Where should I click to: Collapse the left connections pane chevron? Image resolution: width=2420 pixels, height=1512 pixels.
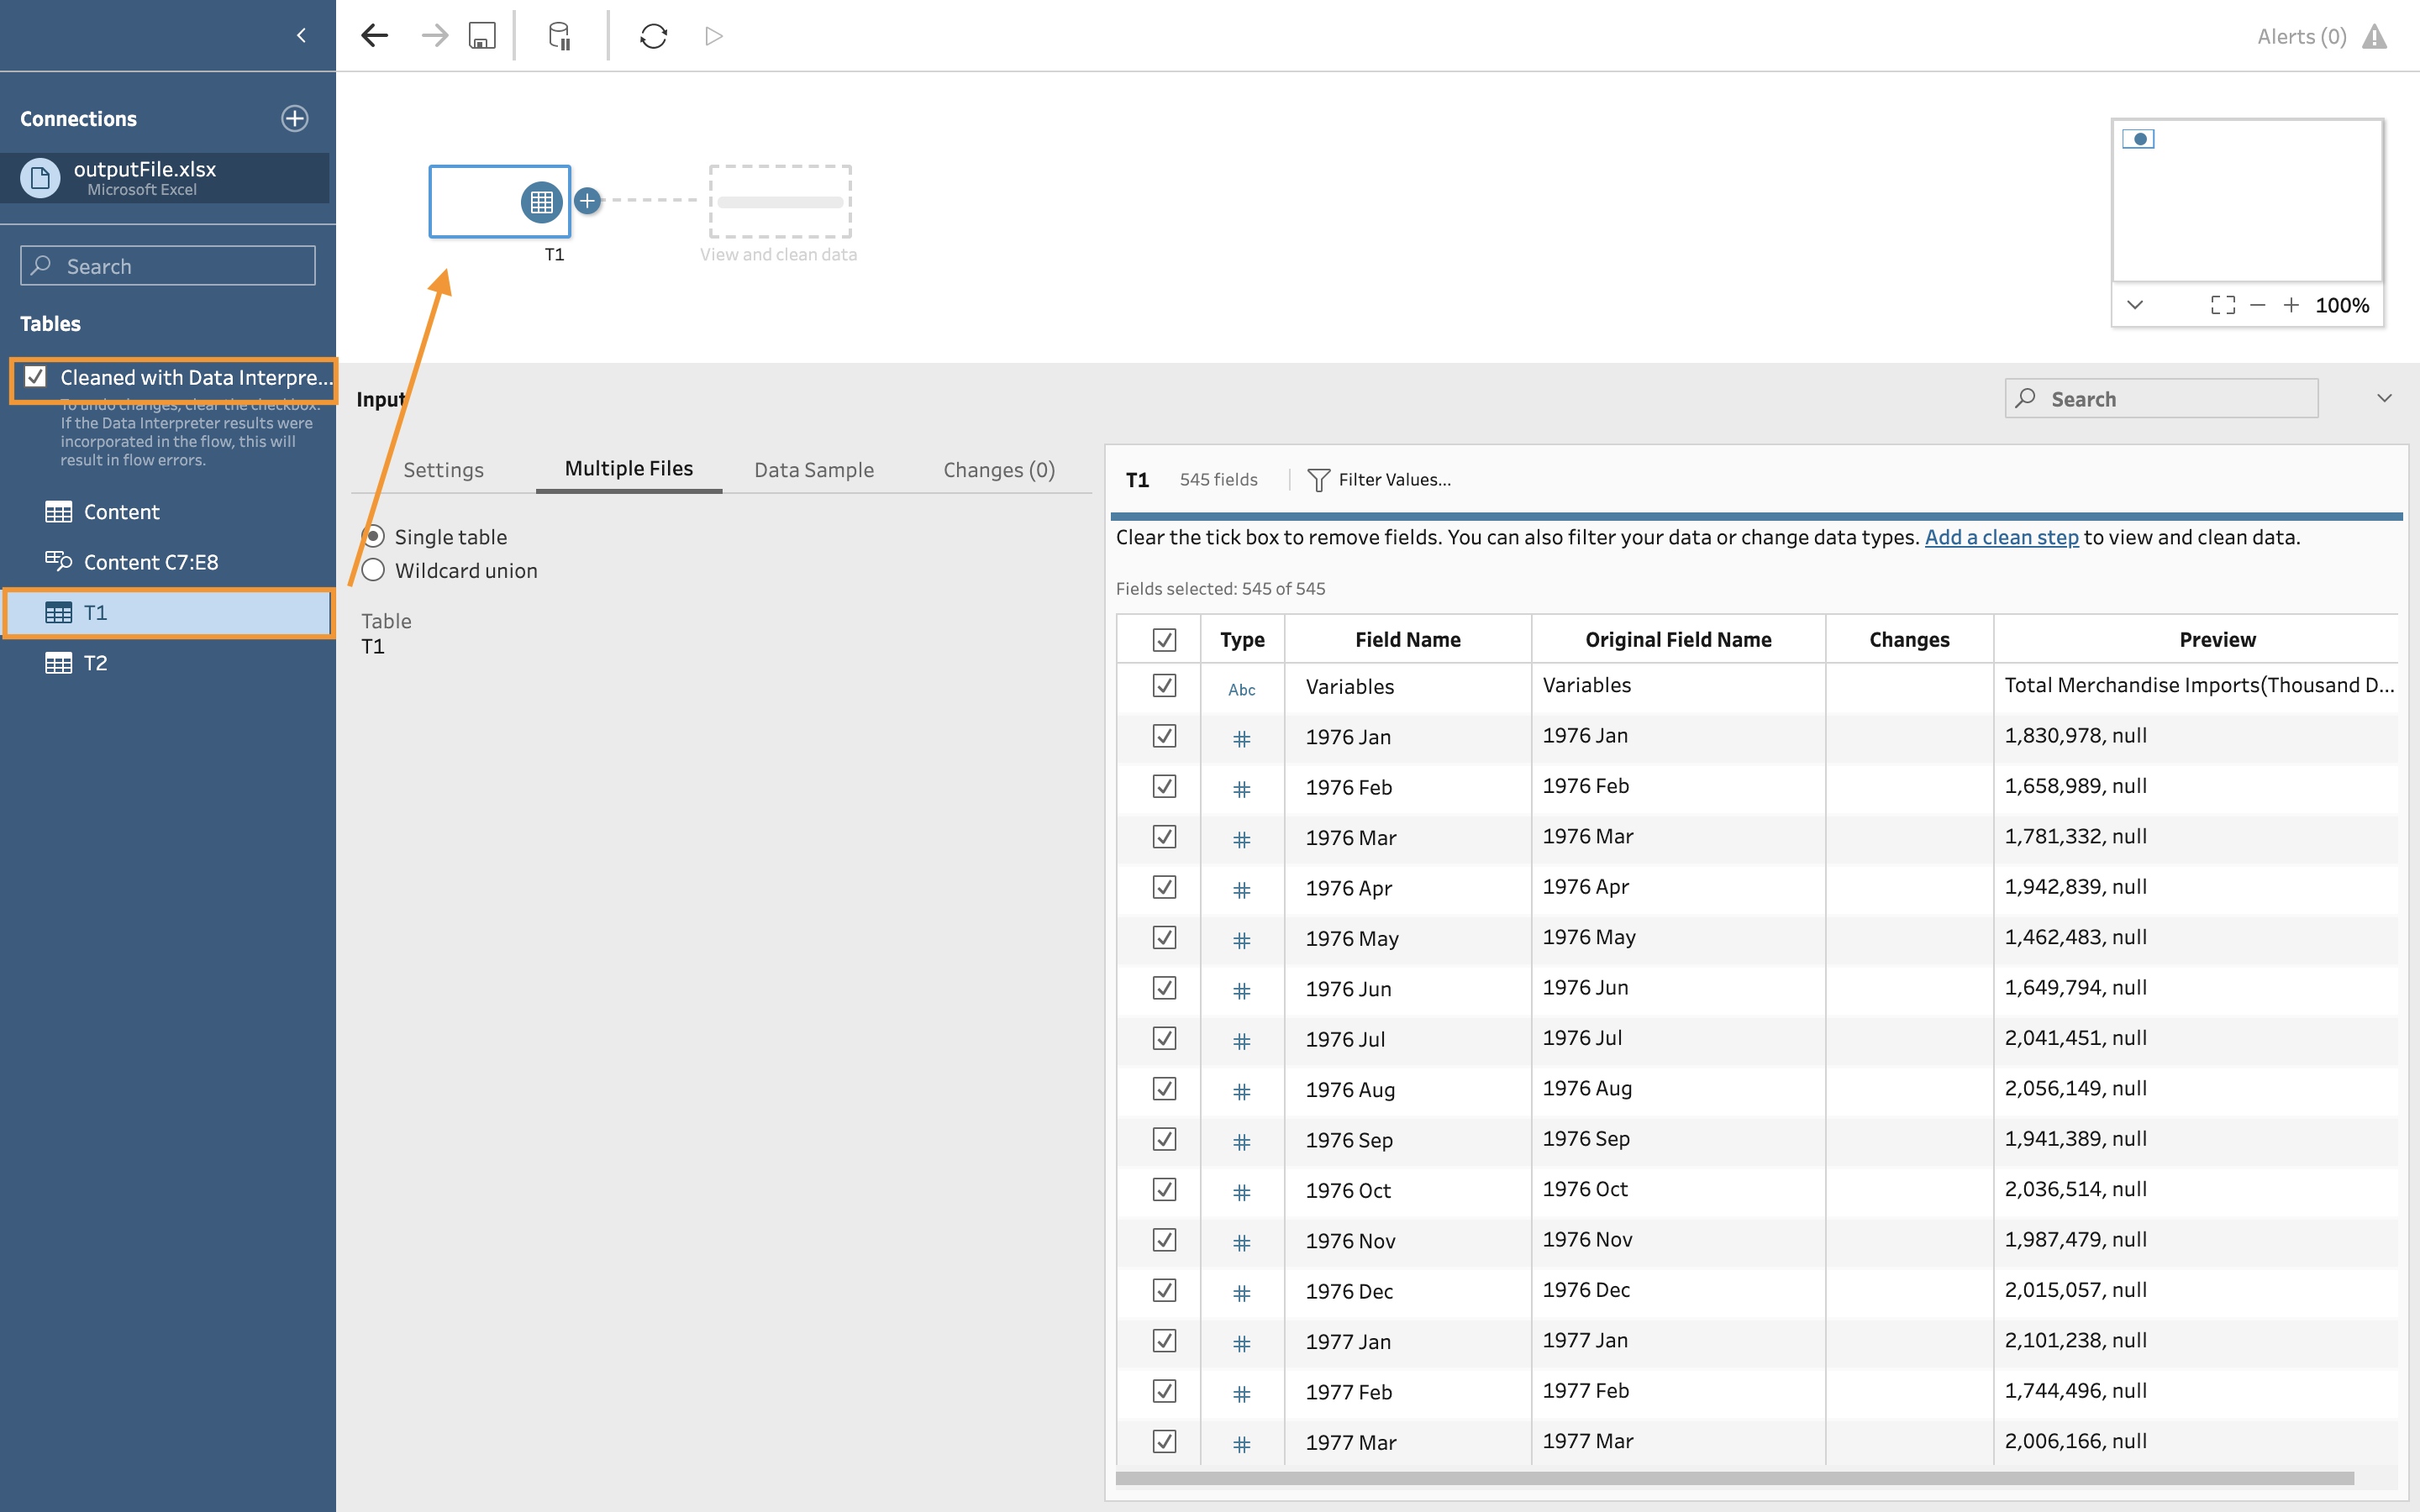click(x=301, y=36)
